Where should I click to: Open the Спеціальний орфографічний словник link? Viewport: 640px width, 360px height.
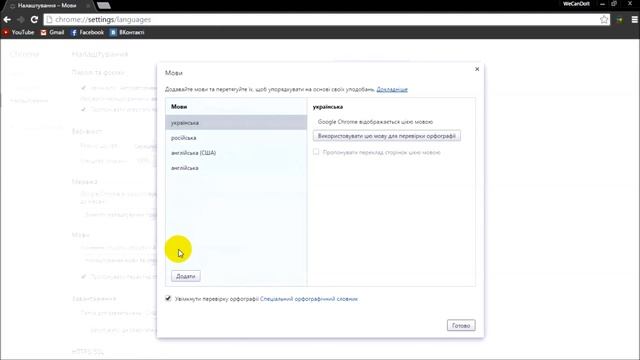coord(309,299)
